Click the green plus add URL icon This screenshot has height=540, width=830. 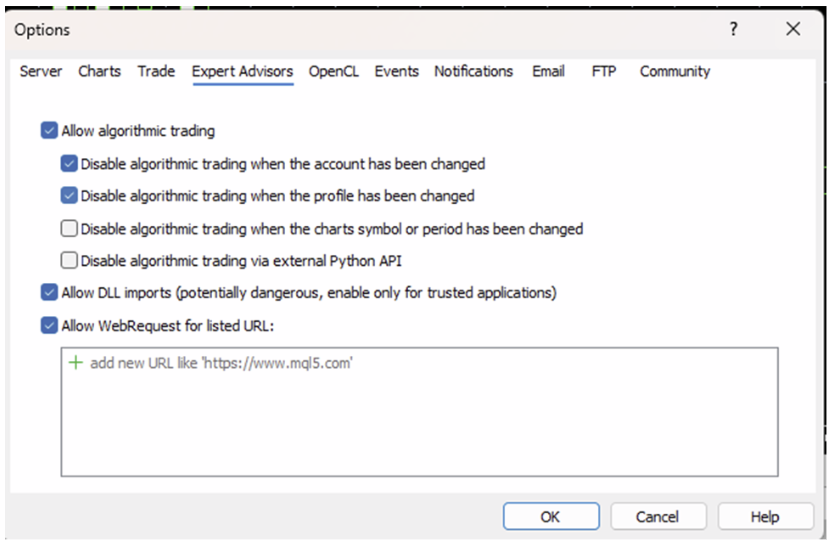[76, 363]
